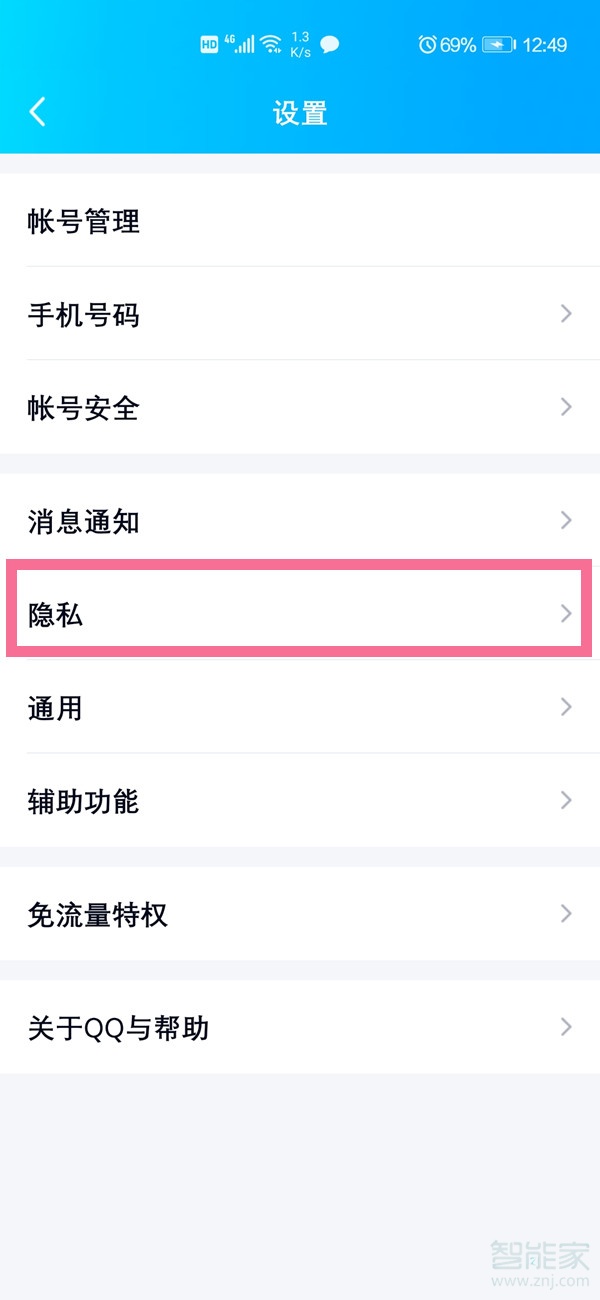The width and height of the screenshot is (600, 1300).
Task: Tap the chevron next to 手机号码
Action: (565, 314)
